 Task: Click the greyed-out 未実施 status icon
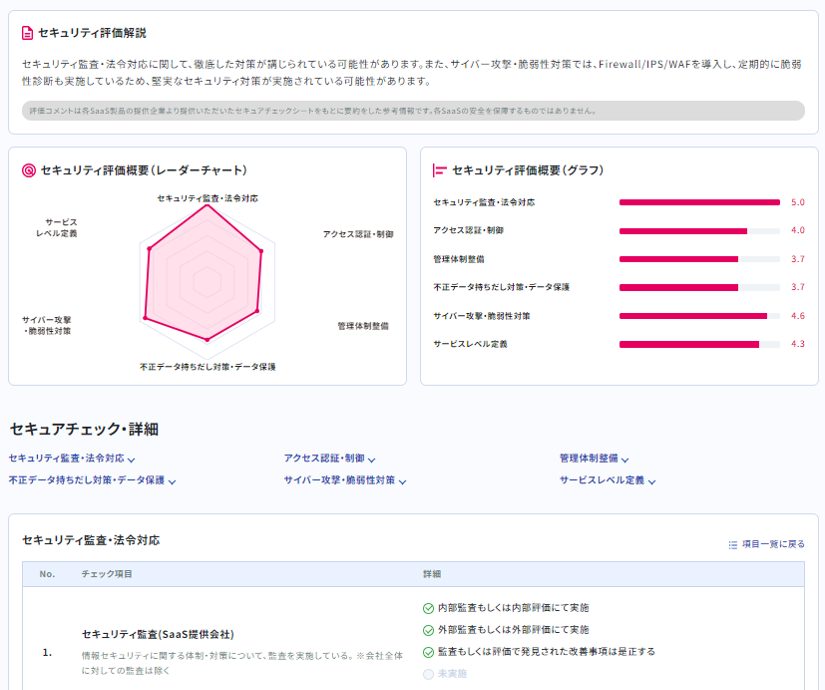tap(429, 674)
